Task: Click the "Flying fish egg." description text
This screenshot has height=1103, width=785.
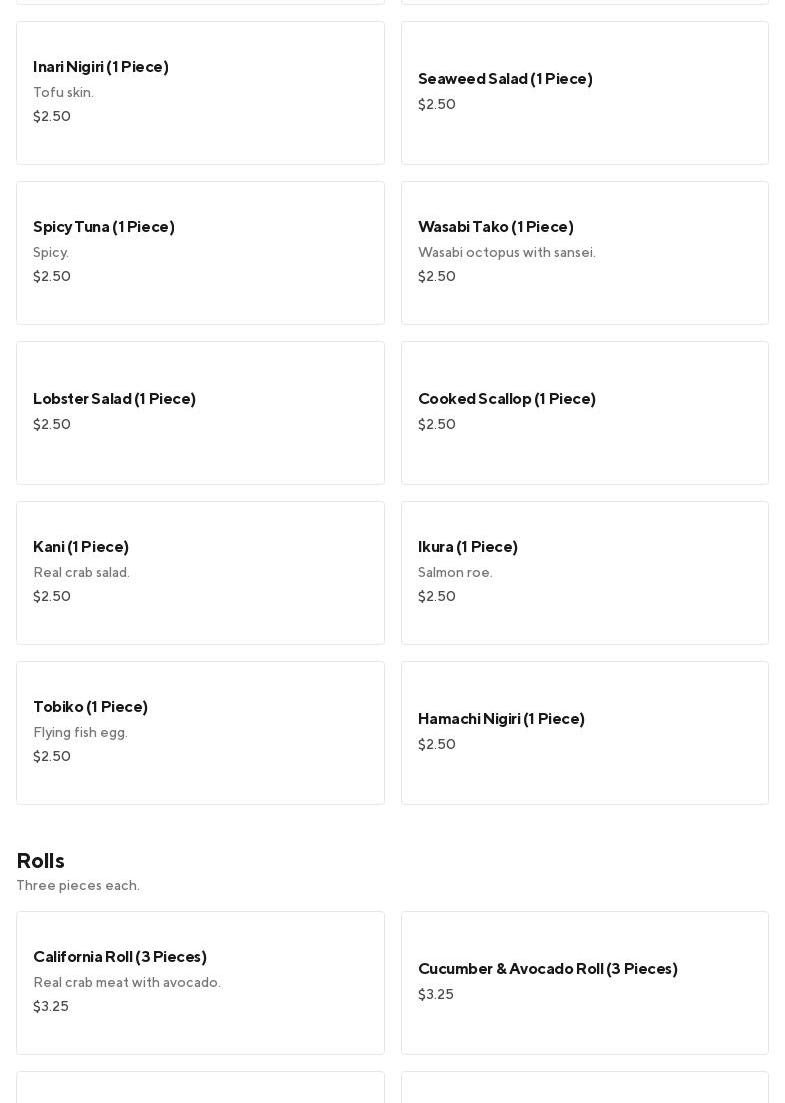Action: (x=80, y=733)
